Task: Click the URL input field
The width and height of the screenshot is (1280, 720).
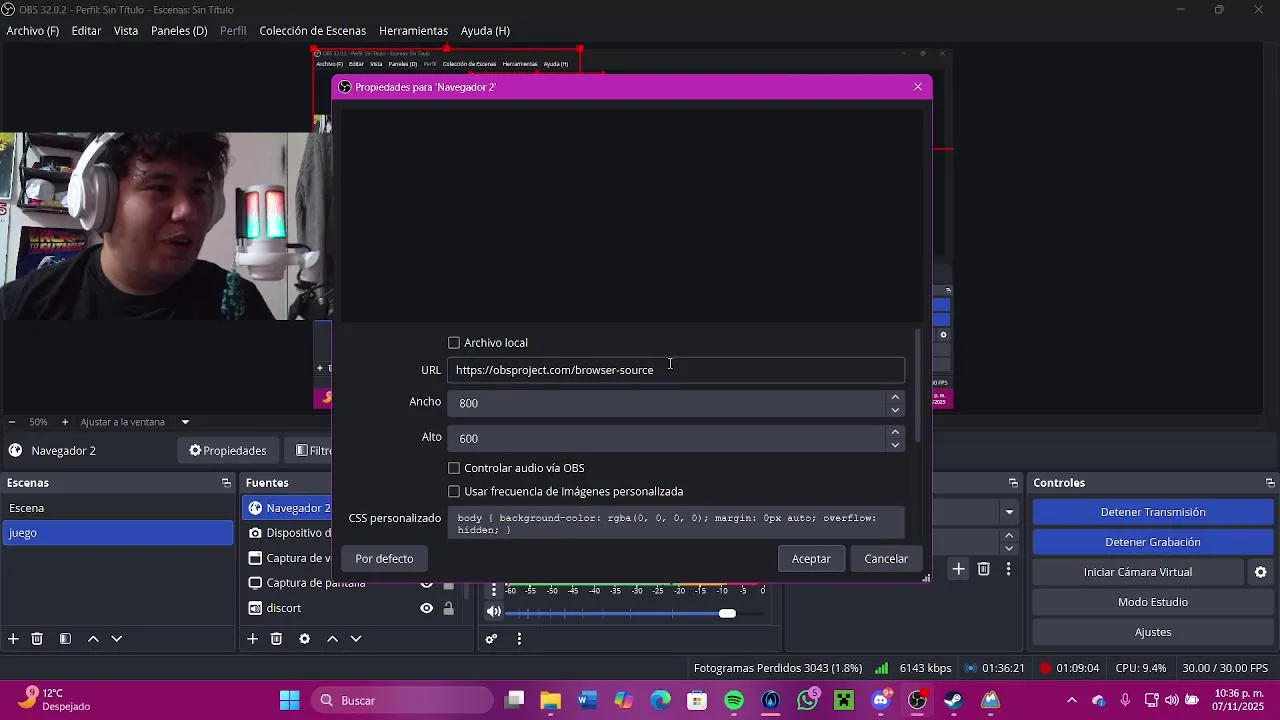Action: click(676, 370)
